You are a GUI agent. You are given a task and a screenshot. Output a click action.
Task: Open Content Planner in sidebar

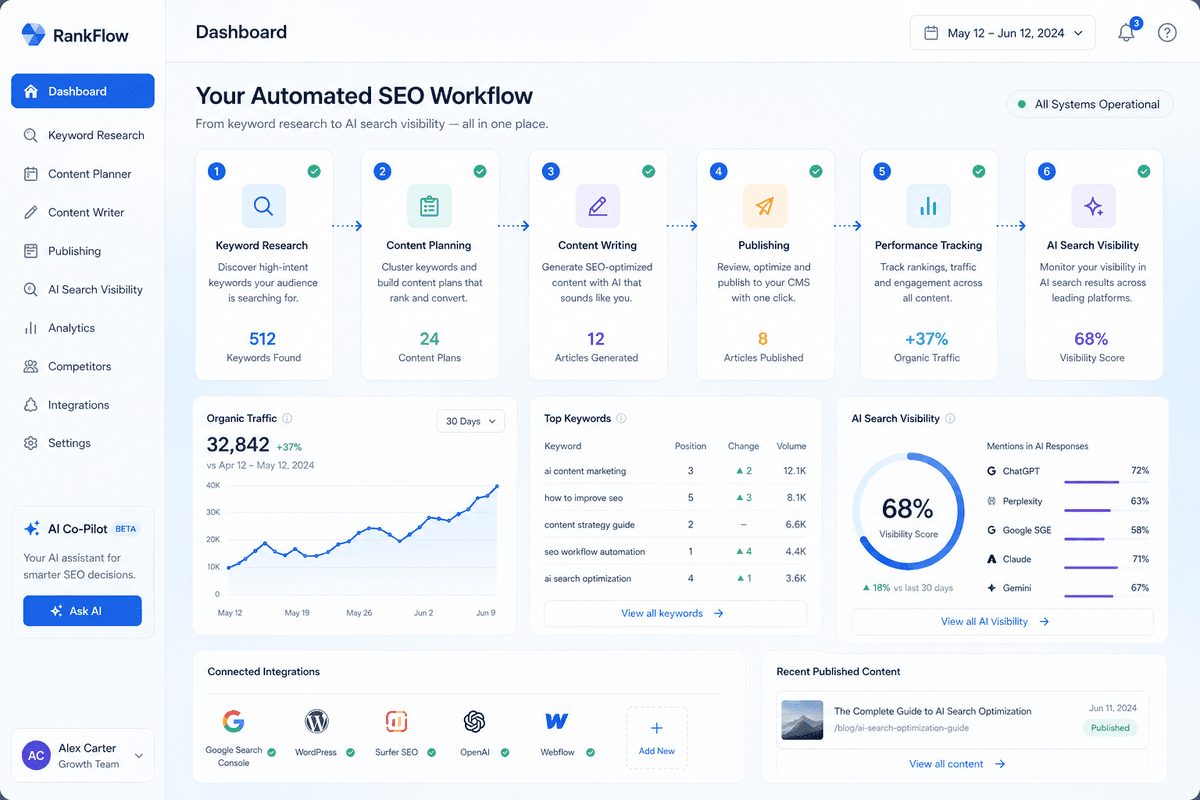(83, 174)
